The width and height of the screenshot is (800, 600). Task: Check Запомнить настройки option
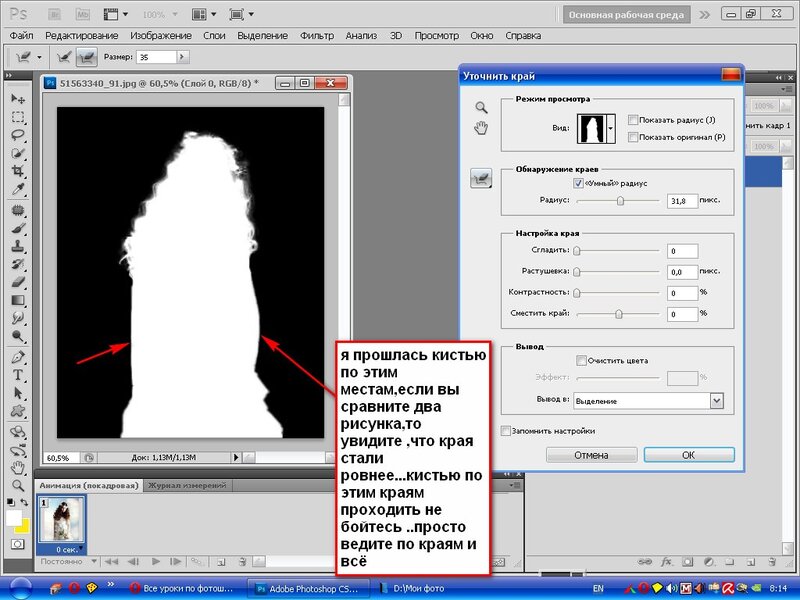click(x=505, y=431)
